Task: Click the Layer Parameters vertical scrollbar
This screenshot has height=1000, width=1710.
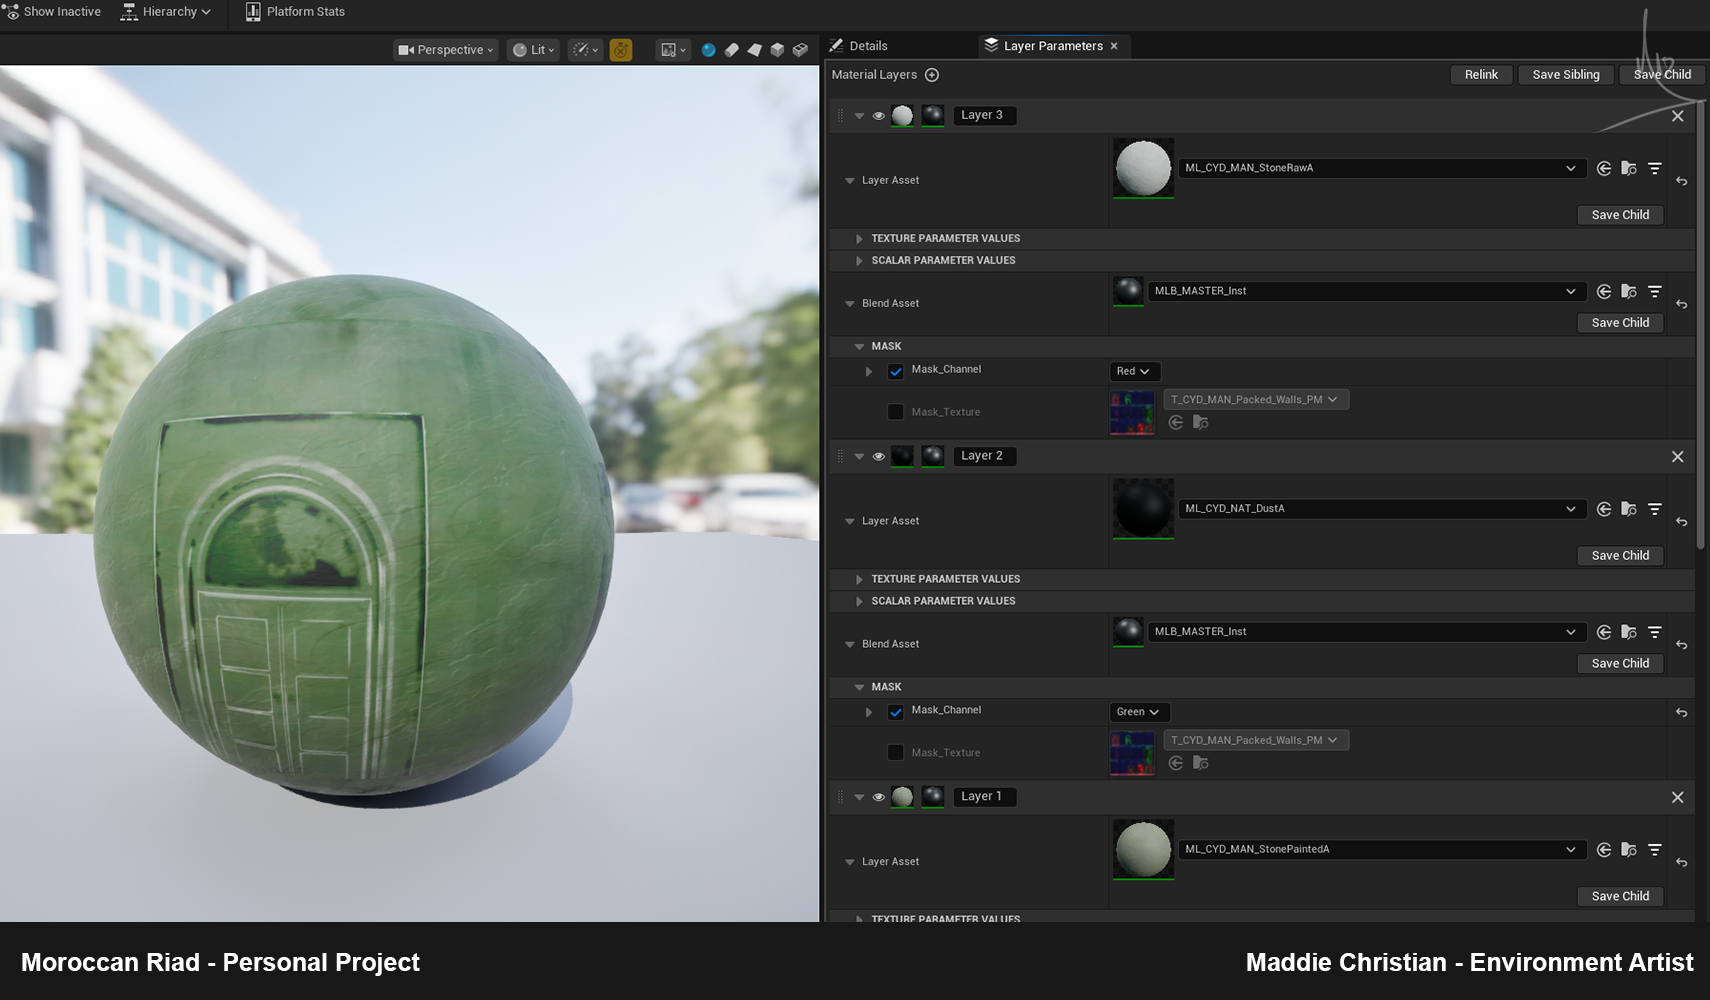Action: click(x=1700, y=325)
